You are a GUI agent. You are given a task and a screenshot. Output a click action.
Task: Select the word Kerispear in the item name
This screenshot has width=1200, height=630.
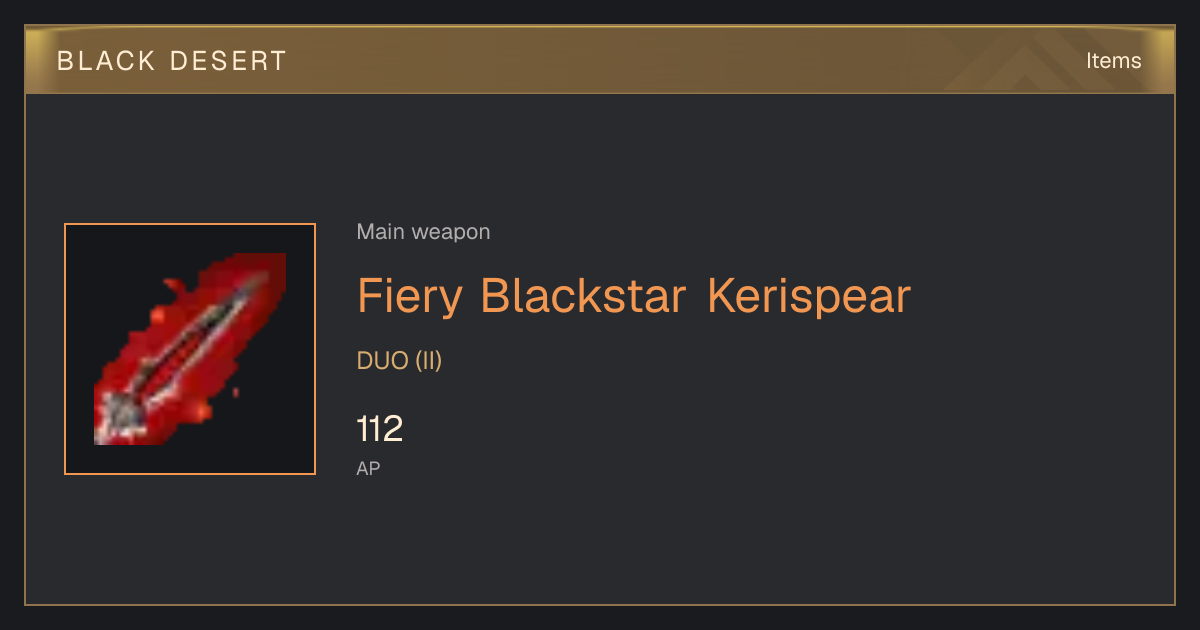pos(809,296)
